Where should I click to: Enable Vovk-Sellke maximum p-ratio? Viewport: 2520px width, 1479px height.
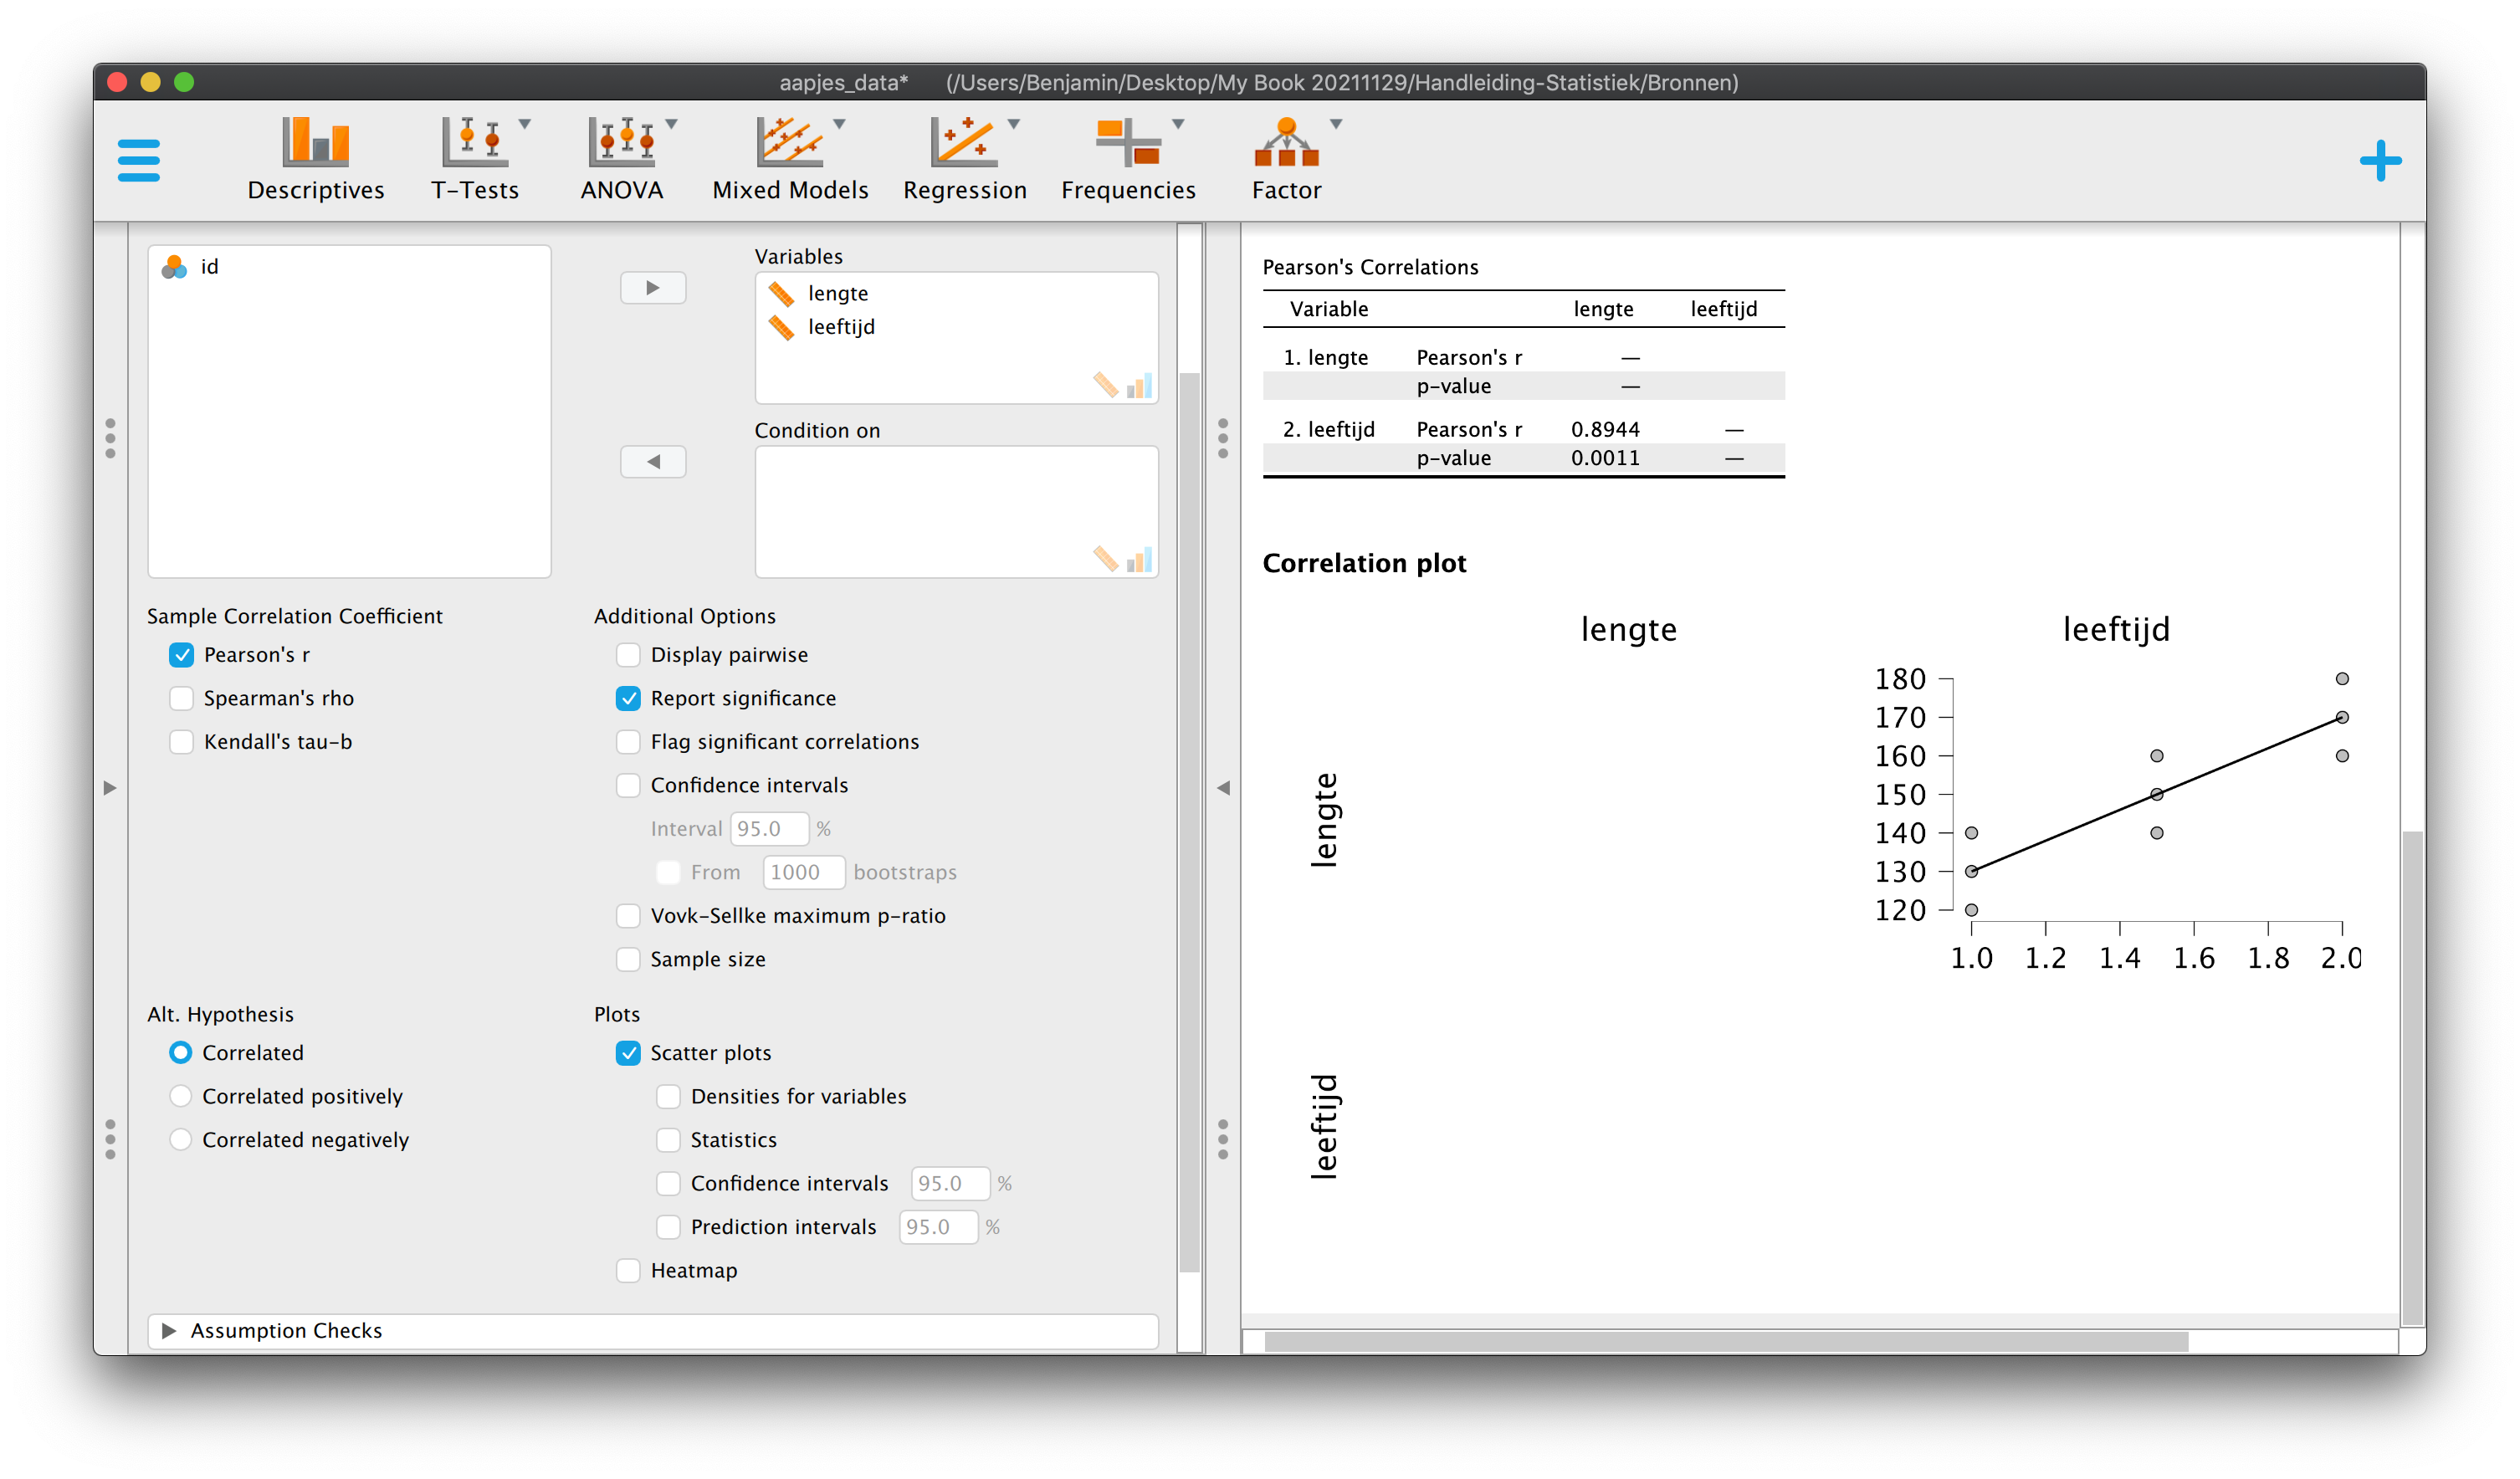point(628,916)
